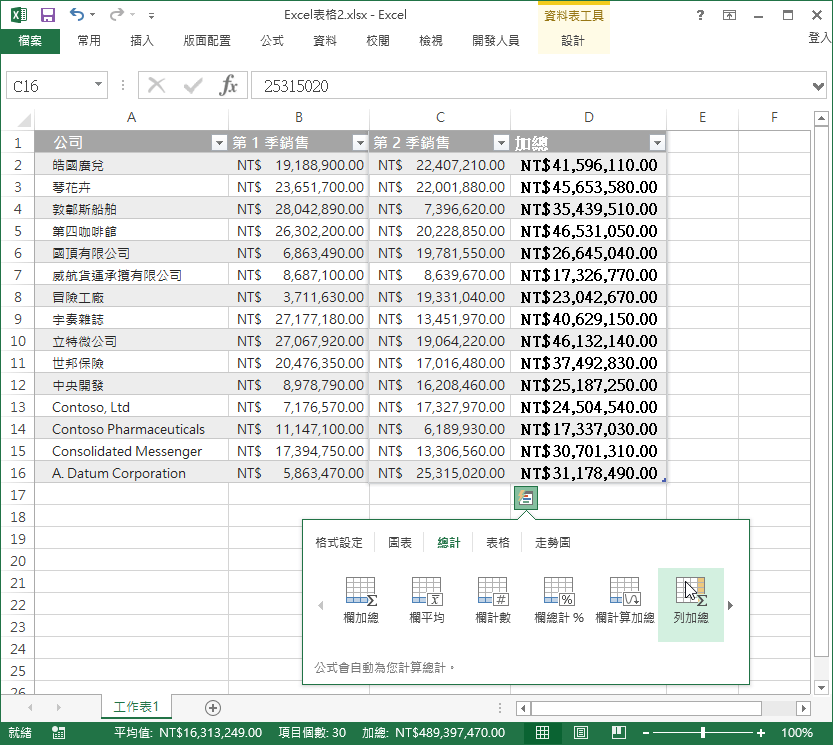Image resolution: width=833 pixels, height=745 pixels.
Task: Click the Save icon in quick access toolbar
Action: click(48, 15)
